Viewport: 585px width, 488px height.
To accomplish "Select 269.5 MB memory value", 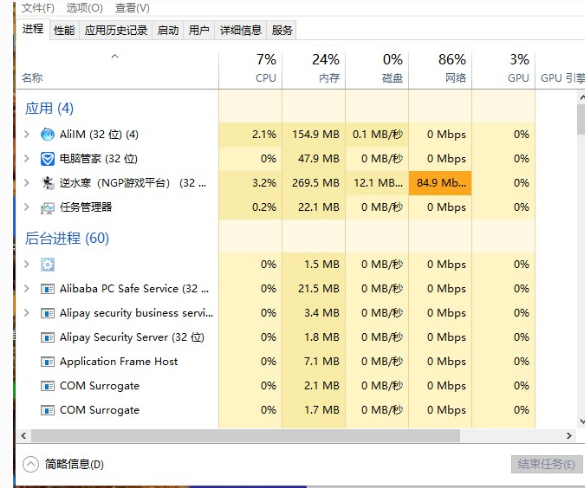I will click(x=316, y=183).
